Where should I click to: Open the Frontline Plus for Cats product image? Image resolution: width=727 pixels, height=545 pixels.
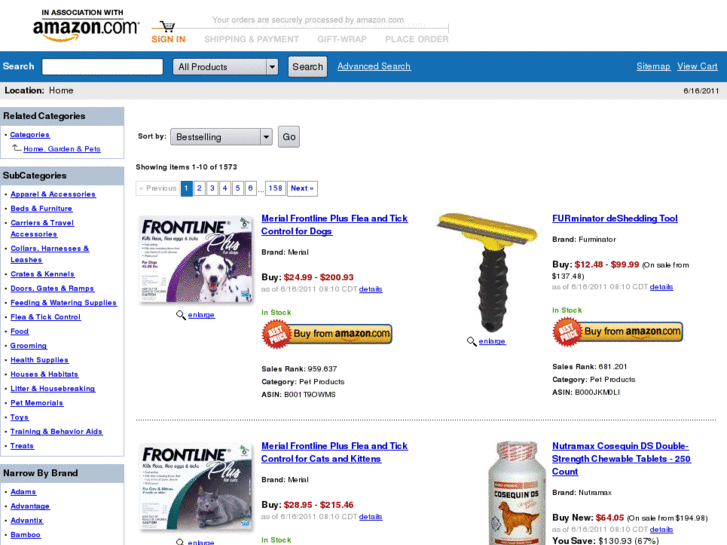coord(196,487)
